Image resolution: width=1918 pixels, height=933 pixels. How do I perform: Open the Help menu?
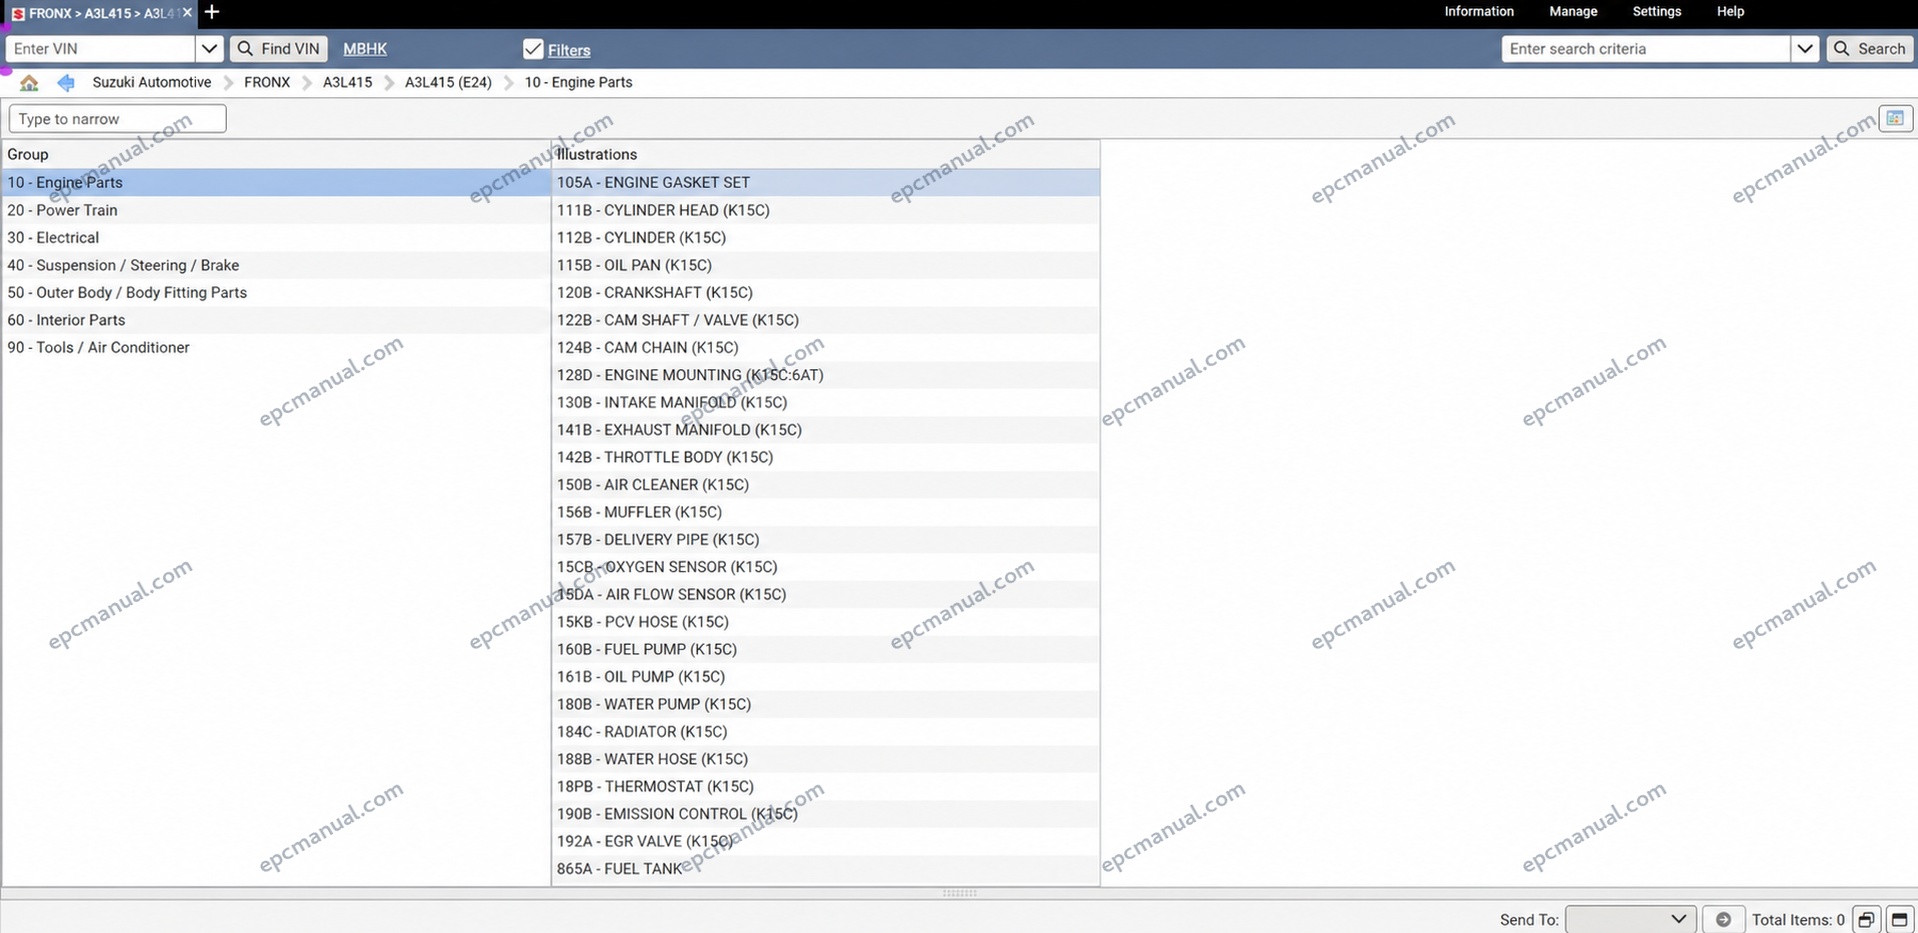(x=1730, y=12)
